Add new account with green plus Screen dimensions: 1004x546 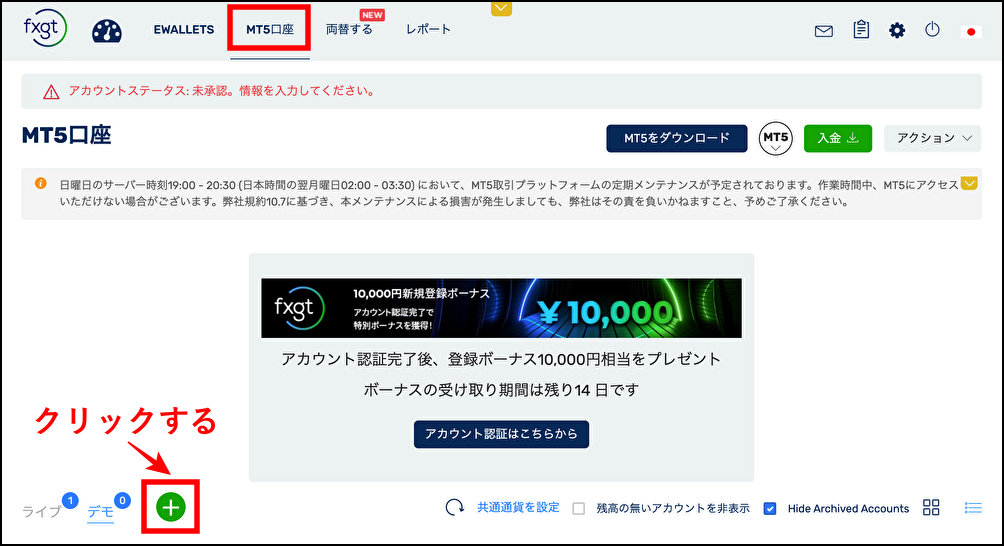pos(171,507)
